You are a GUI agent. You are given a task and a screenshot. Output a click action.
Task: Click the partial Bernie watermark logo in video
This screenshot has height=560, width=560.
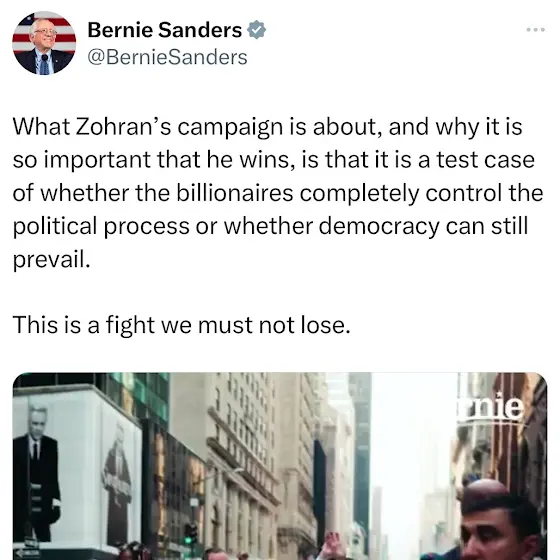coord(491,408)
